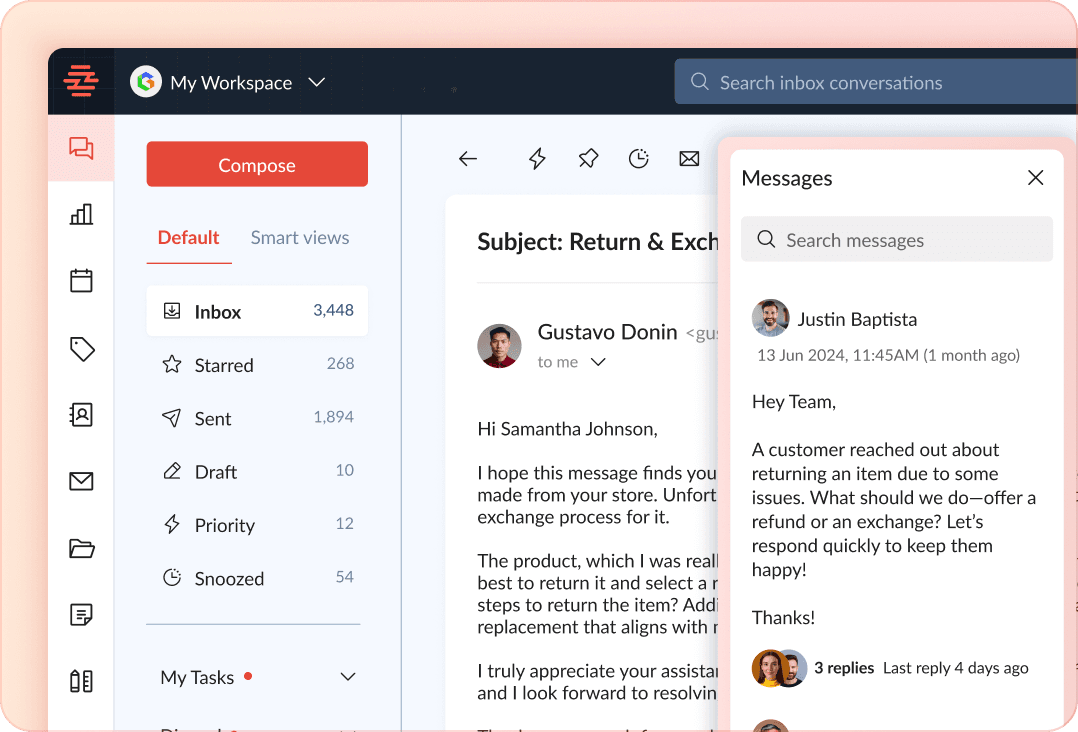This screenshot has width=1078, height=732.
Task: Open the 3 replies thread link
Action: tap(844, 668)
